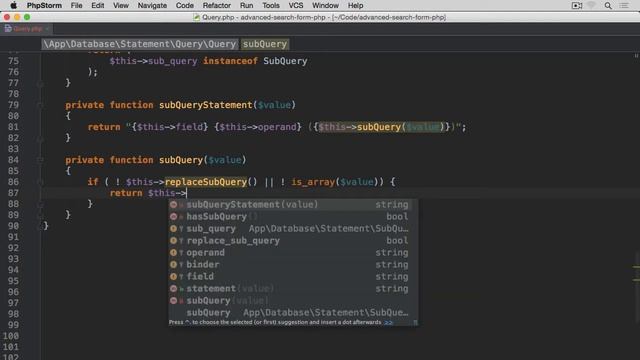640x360 pixels.
Task: Click instanceof keyword on line 75
Action: [230, 61]
